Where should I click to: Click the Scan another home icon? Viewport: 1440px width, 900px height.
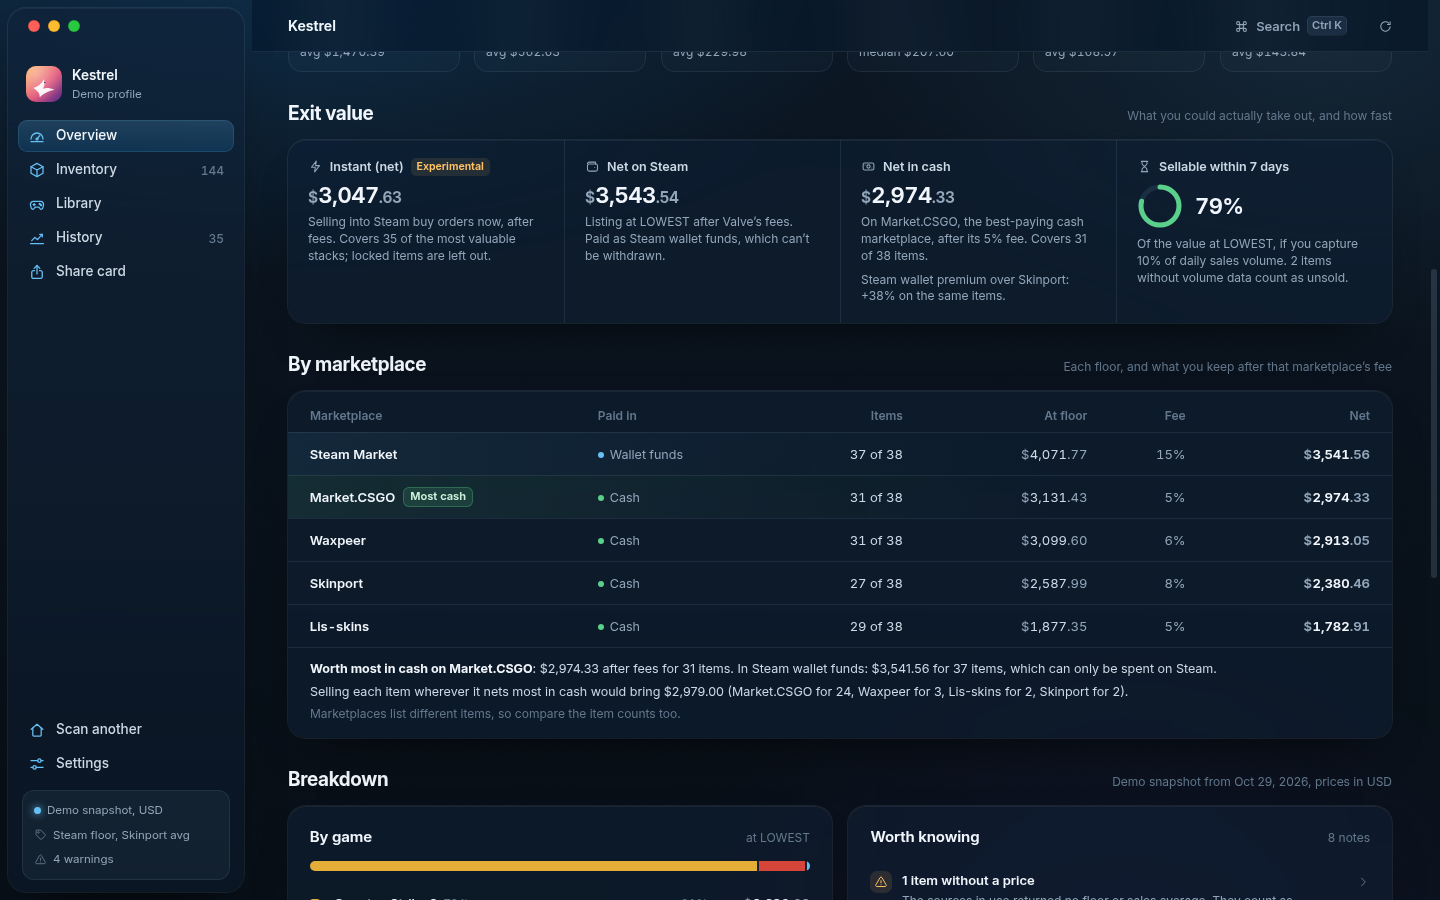point(37,730)
